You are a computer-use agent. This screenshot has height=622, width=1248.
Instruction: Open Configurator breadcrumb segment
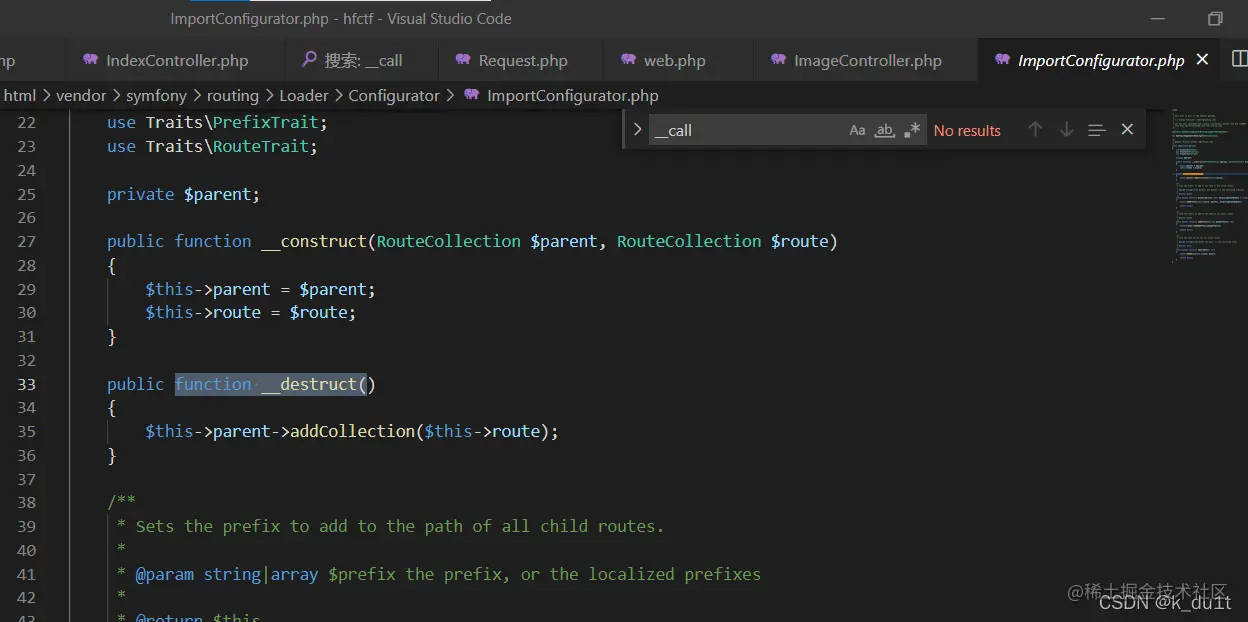[x=394, y=96]
